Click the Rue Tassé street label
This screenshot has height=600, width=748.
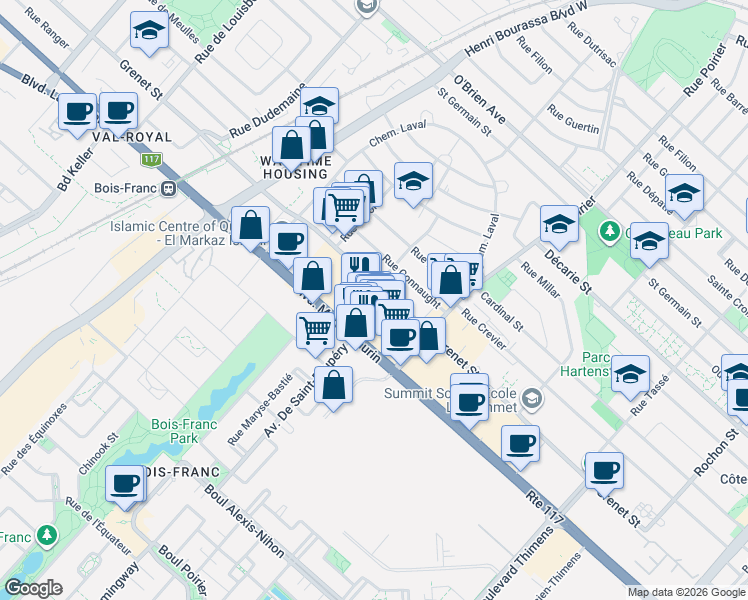tap(650, 395)
